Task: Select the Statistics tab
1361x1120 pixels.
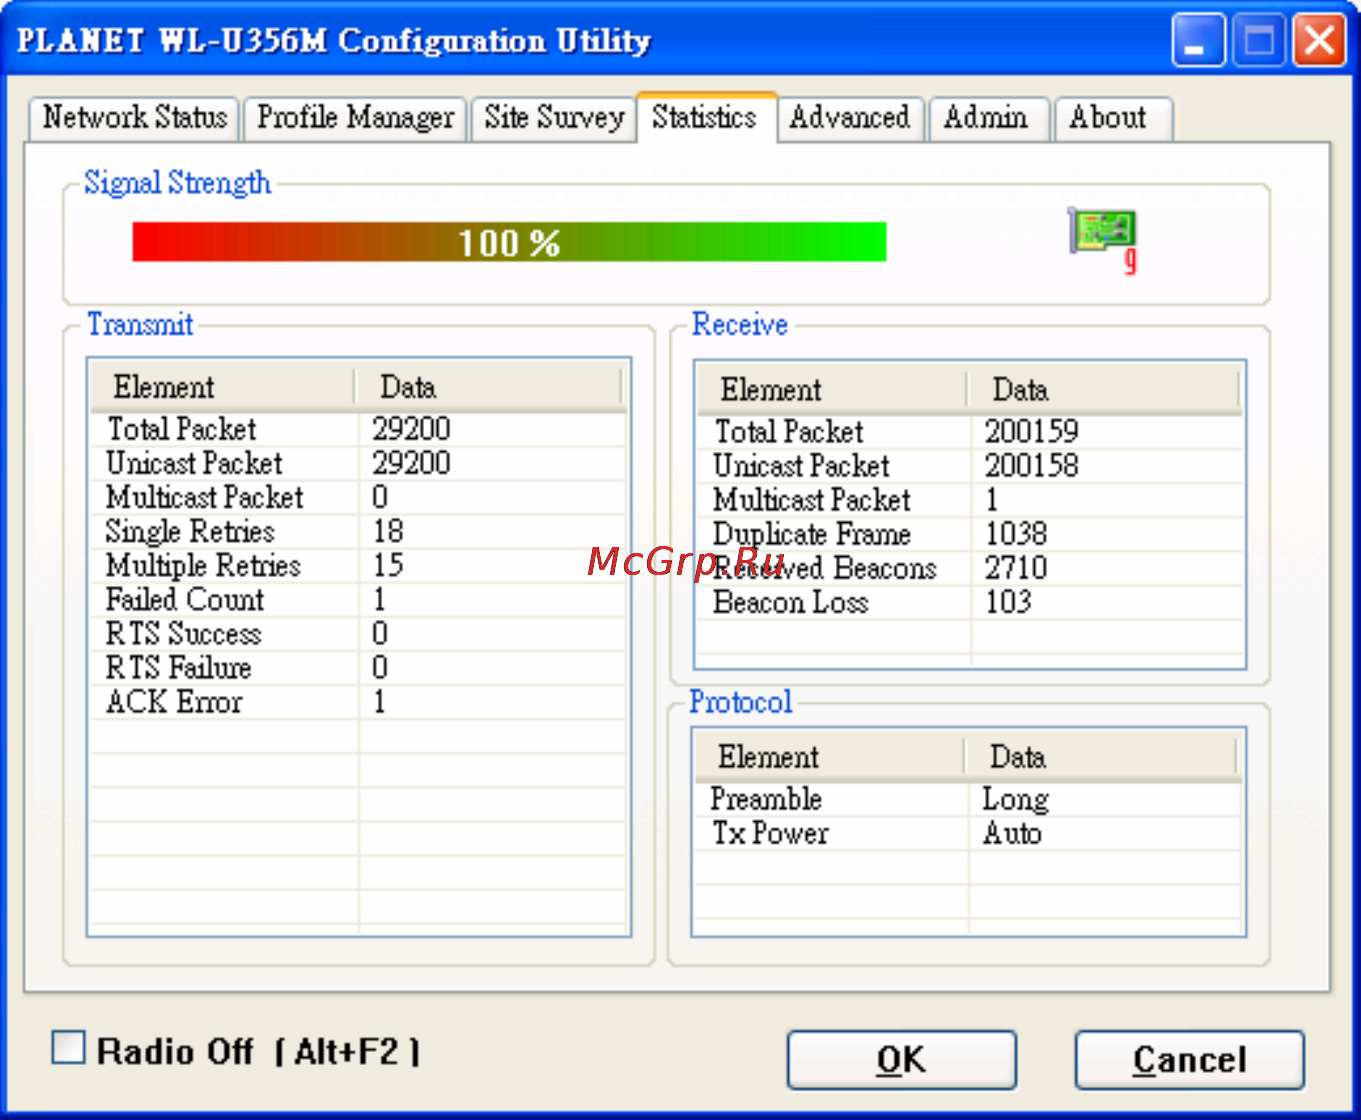Action: click(706, 117)
